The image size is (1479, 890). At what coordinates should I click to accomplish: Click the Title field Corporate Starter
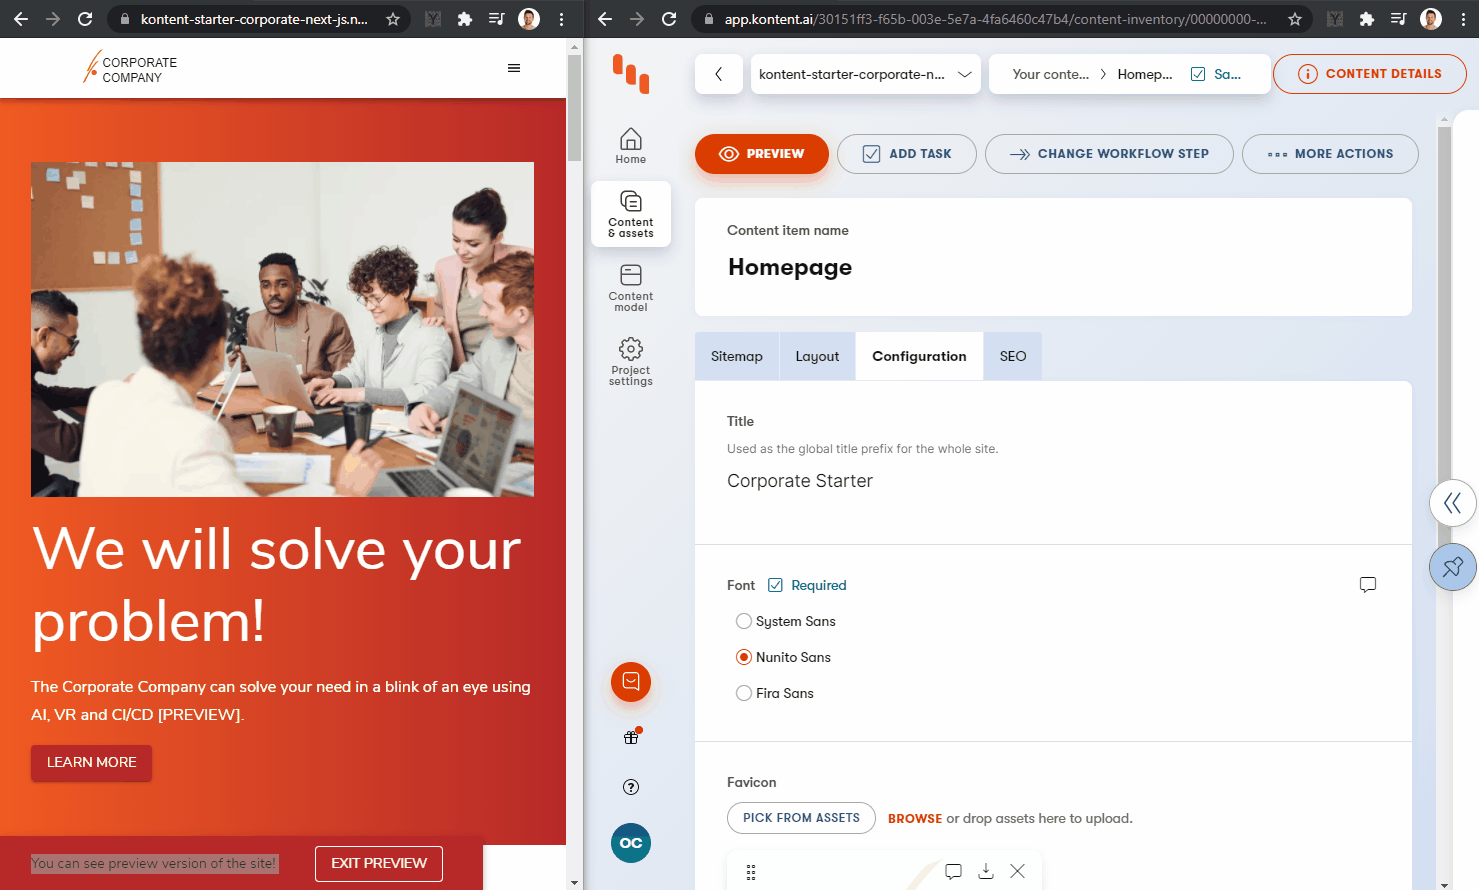800,481
